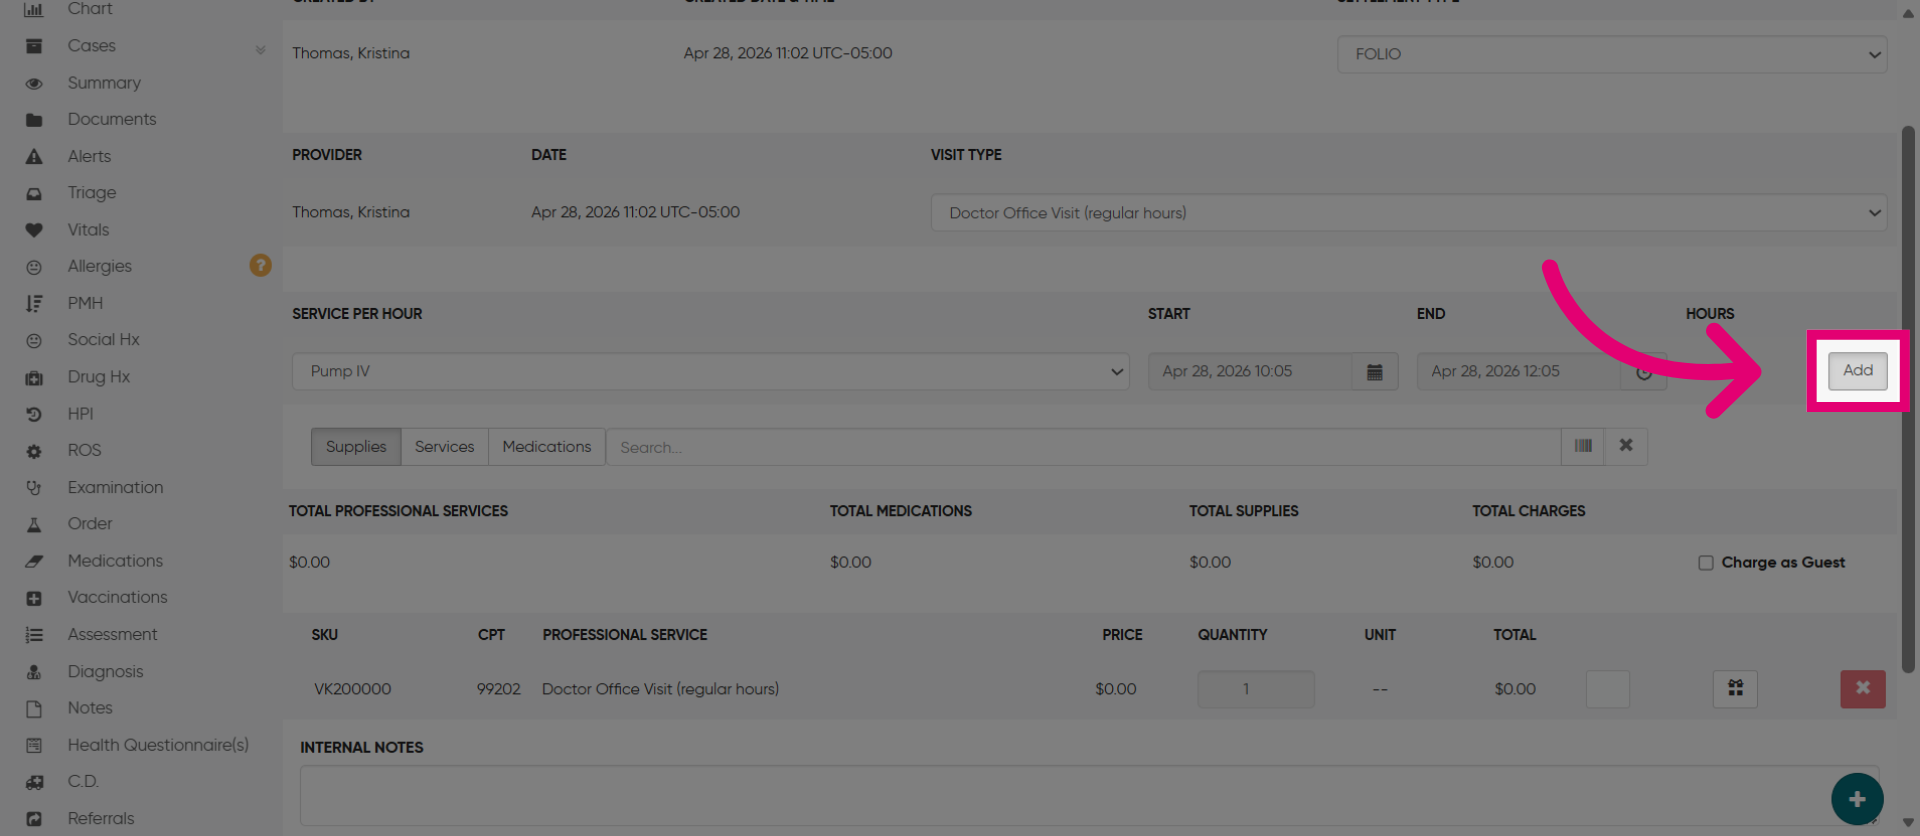Click the Triage tray icon
Viewport: 1920px width, 836px height.
(x=33, y=193)
